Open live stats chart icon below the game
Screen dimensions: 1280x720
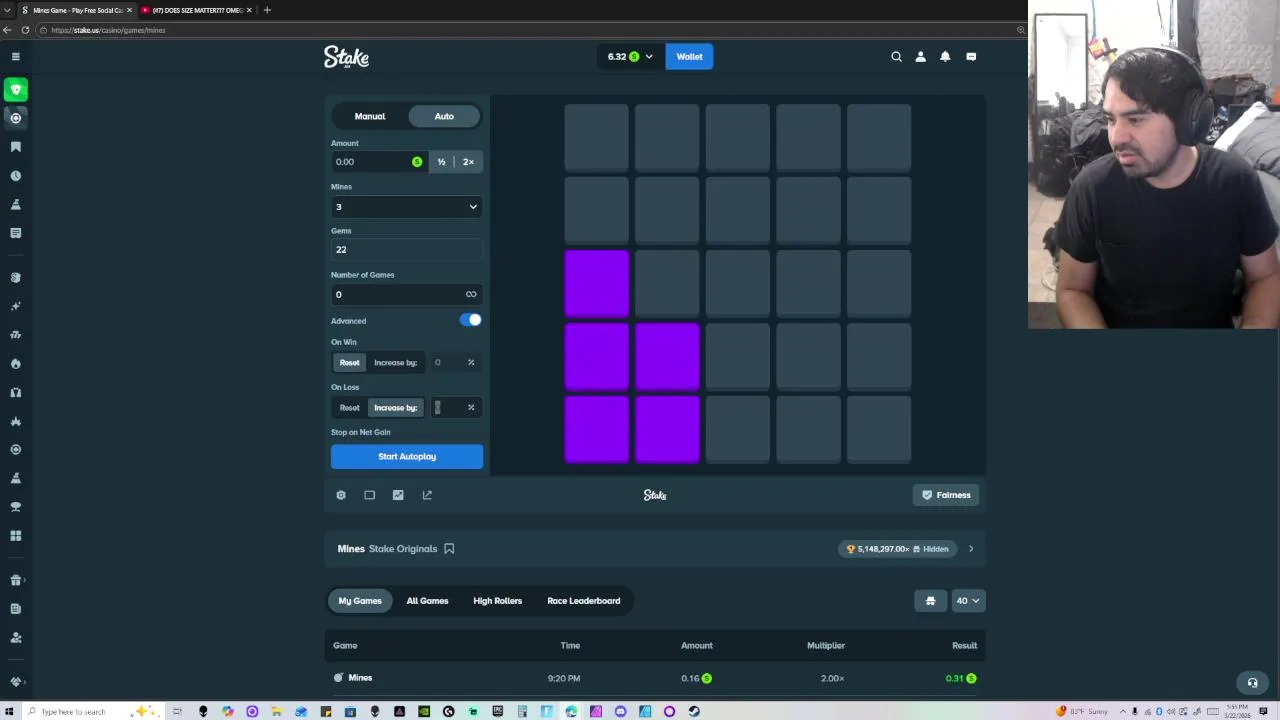[398, 495]
